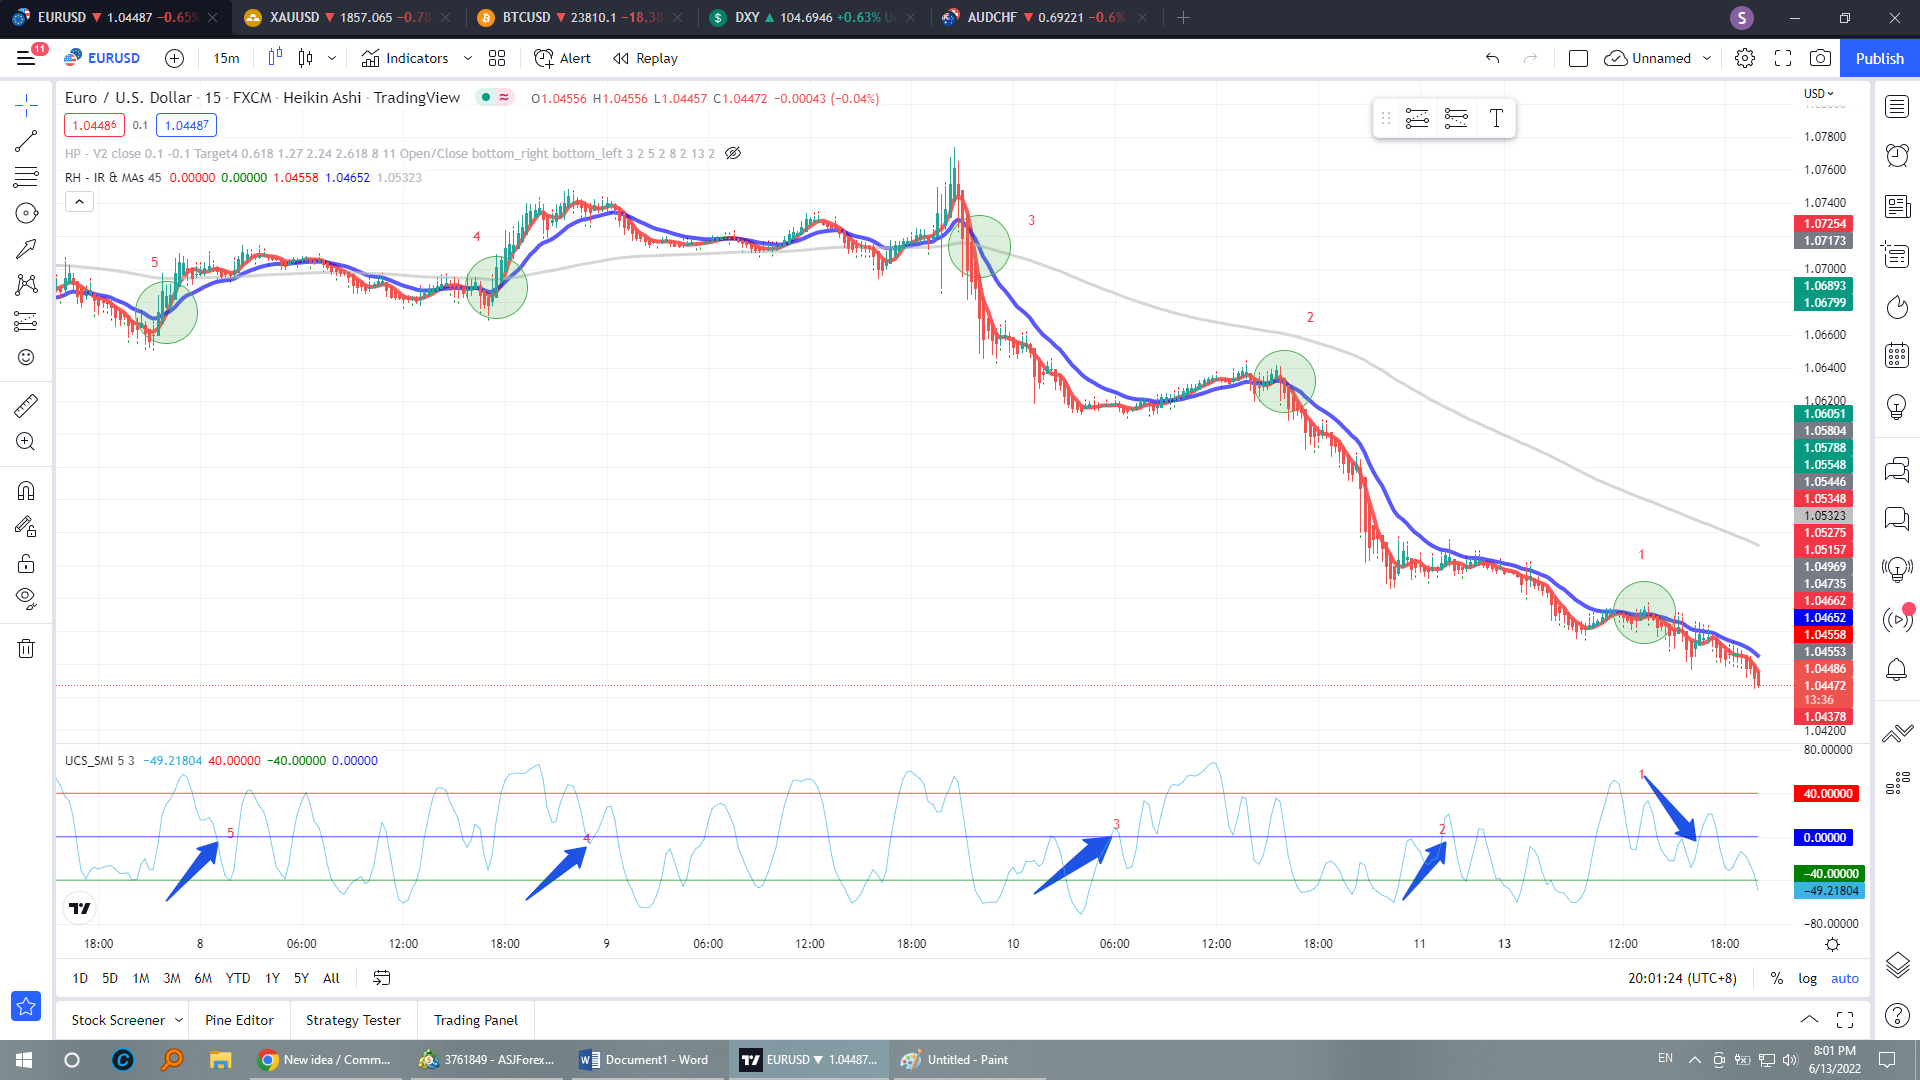Expand Stock Screener dropdown arrow
This screenshot has height=1080, width=1920.
pos(179,1020)
